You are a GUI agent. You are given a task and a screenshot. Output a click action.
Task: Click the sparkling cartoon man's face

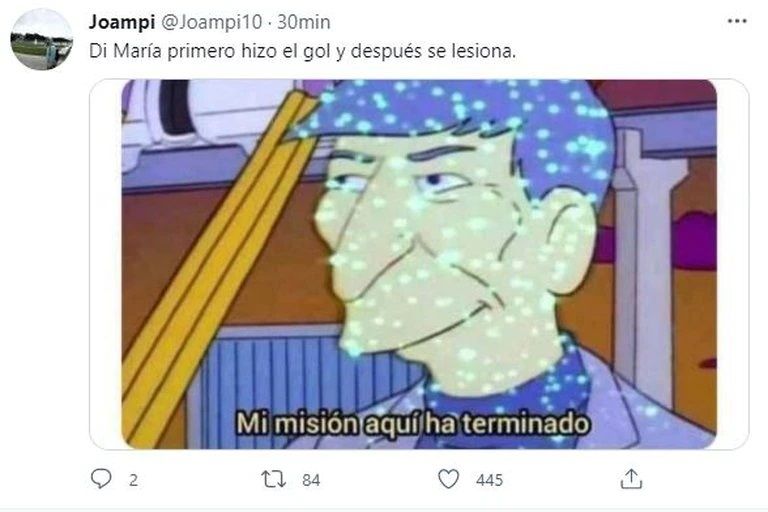pyautogui.click(x=441, y=255)
